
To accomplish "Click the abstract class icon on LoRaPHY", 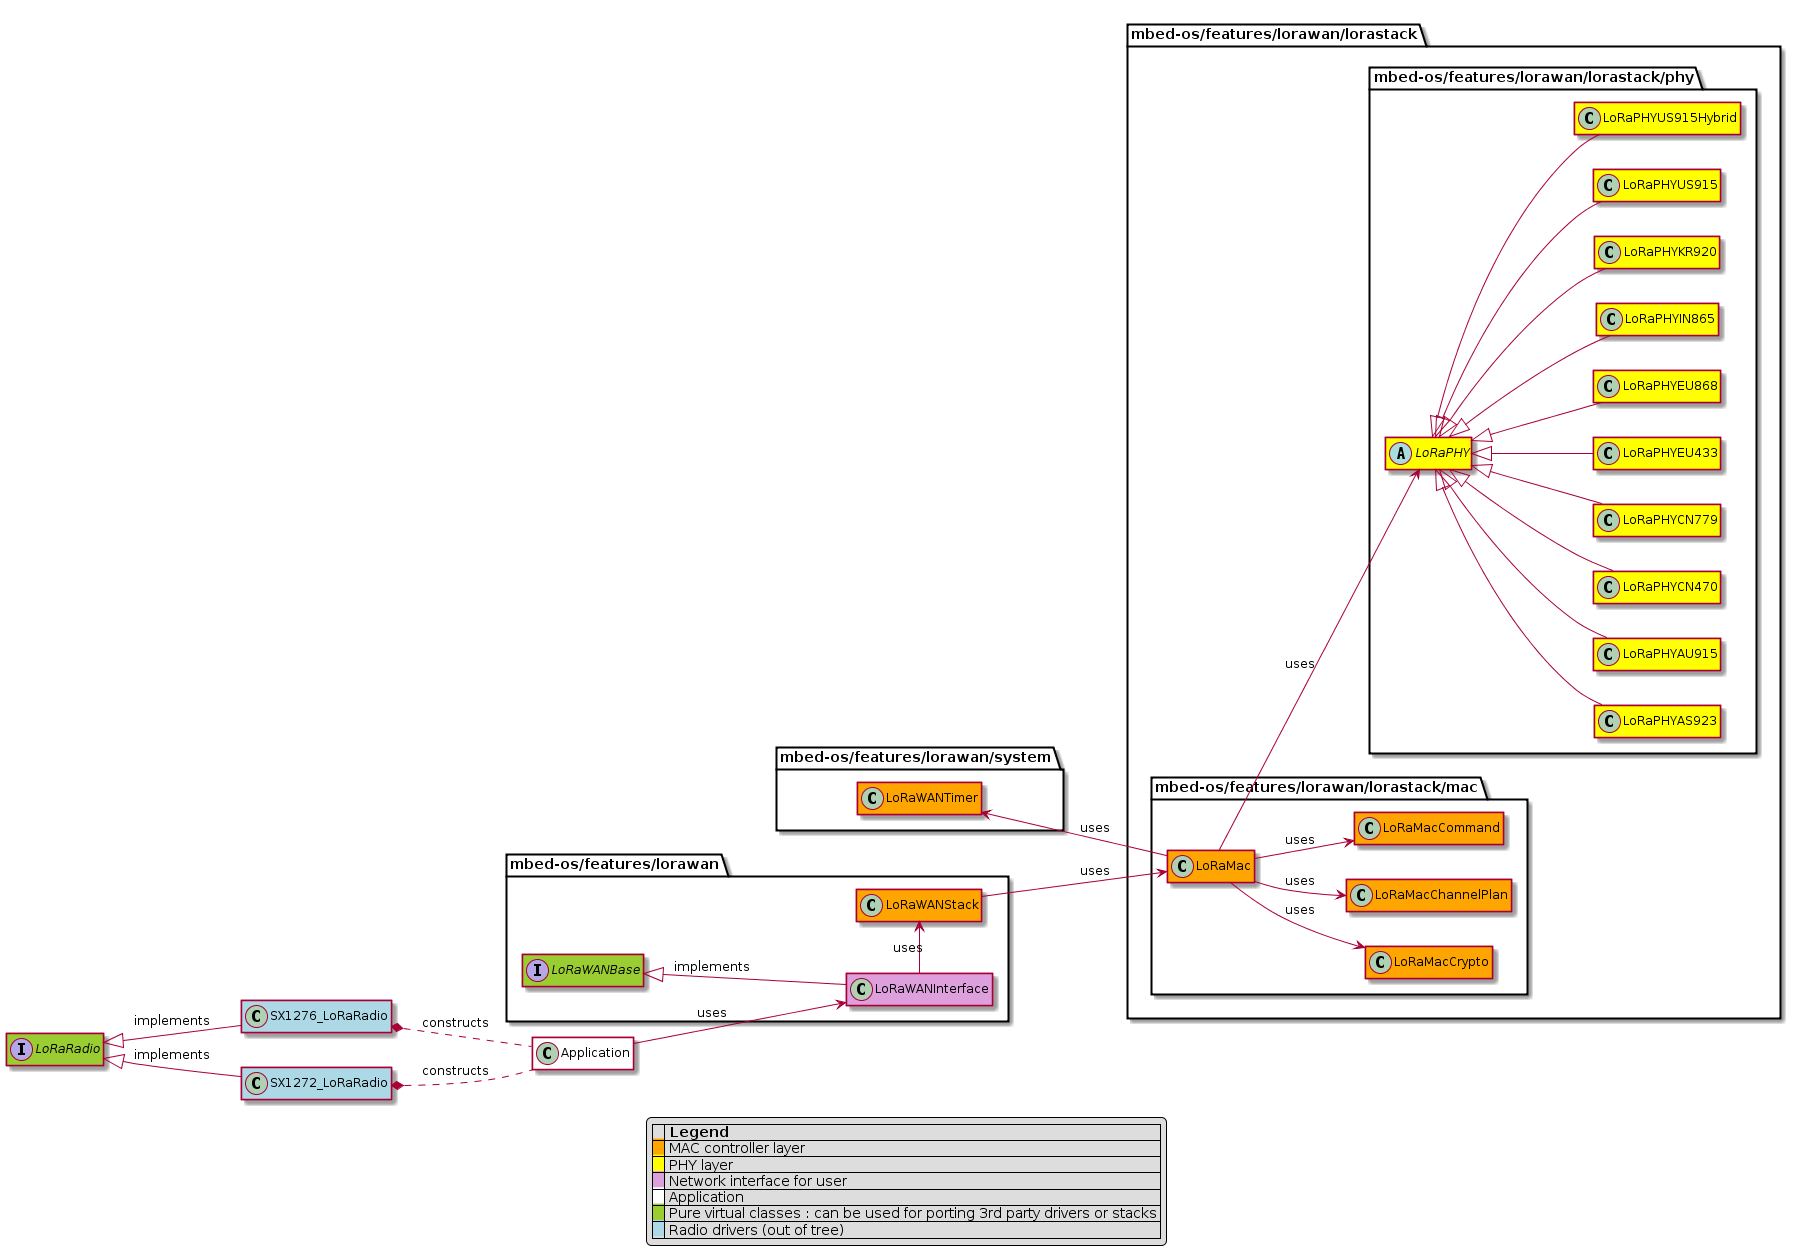I will pos(1401,453).
